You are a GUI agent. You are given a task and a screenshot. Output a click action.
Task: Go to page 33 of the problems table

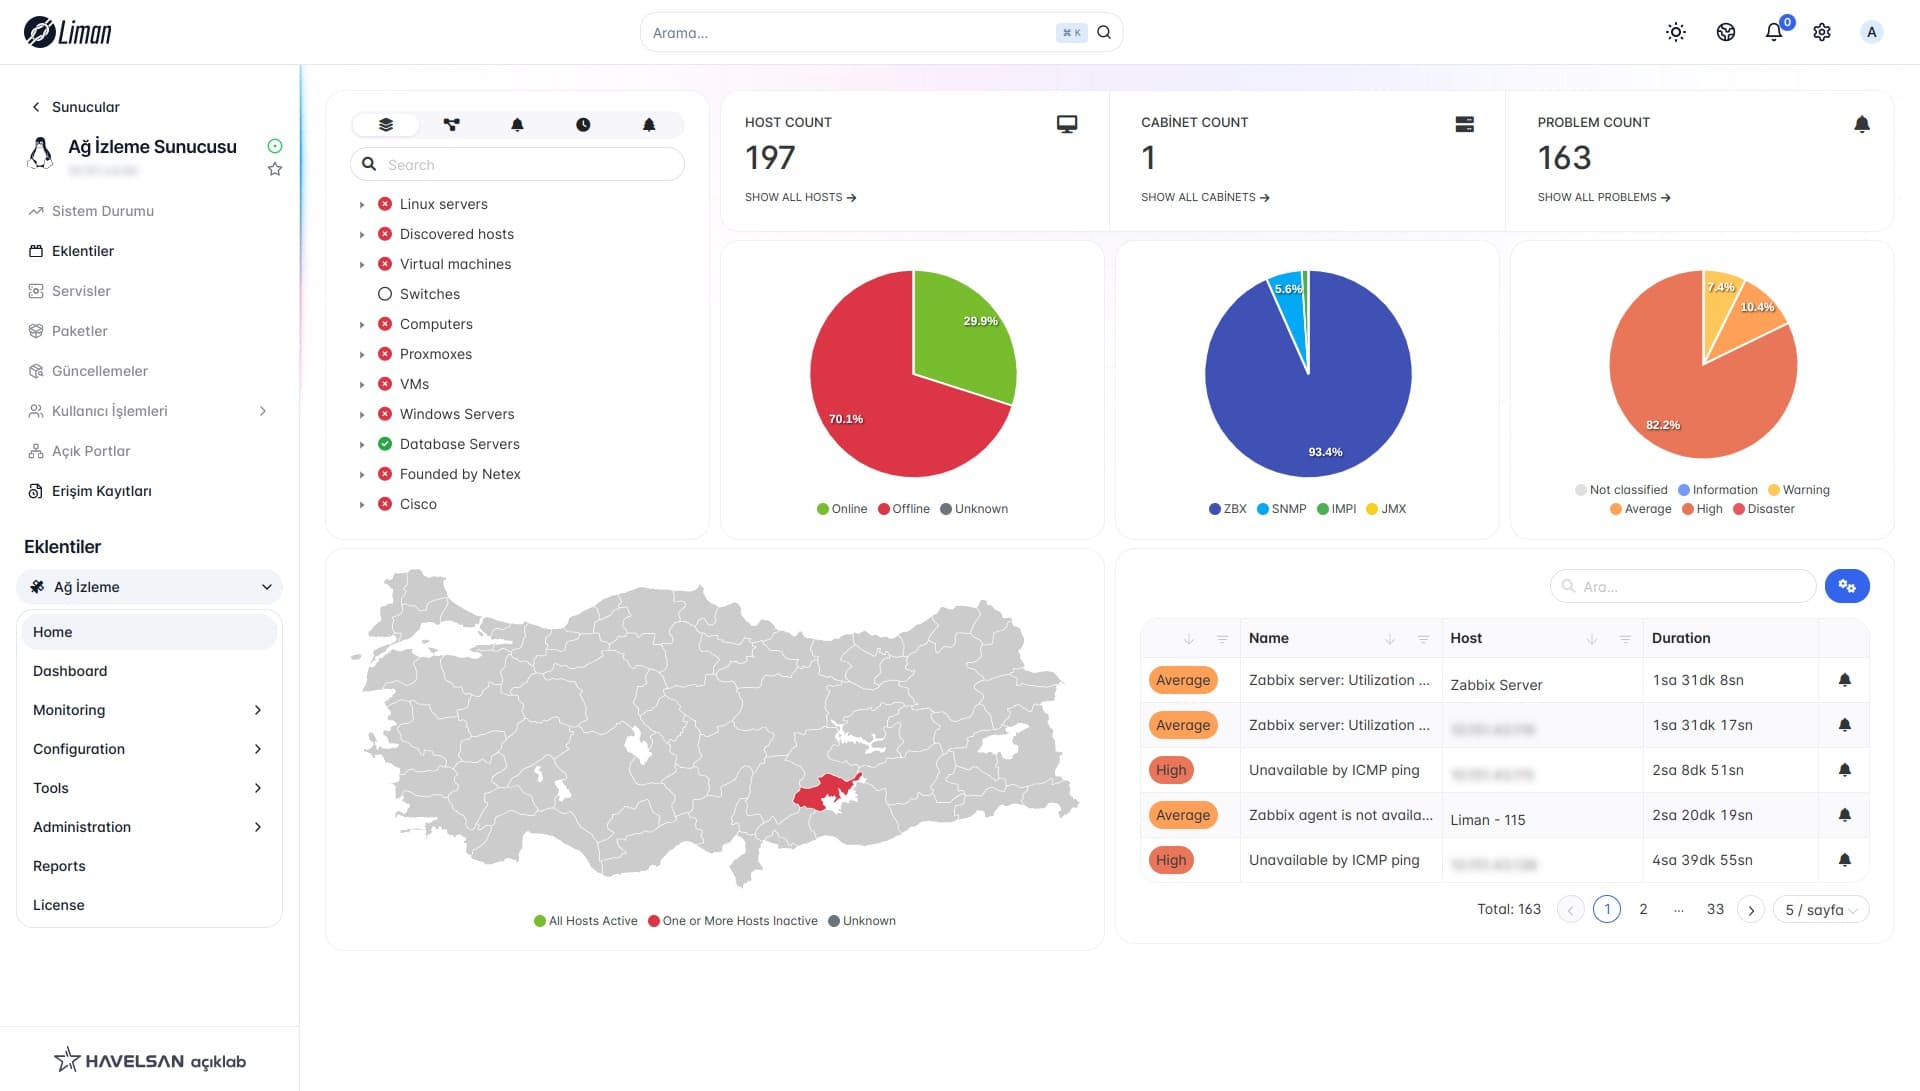pos(1715,909)
